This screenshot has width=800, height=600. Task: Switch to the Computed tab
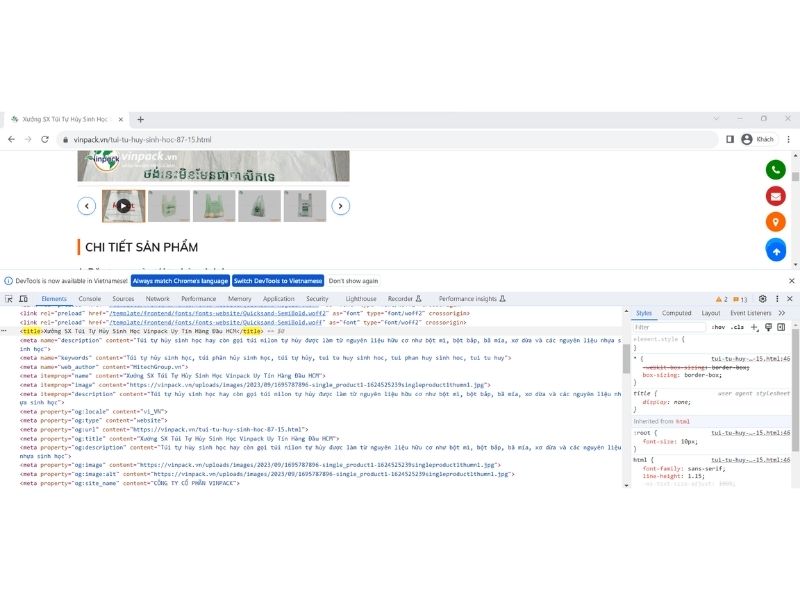(677, 313)
